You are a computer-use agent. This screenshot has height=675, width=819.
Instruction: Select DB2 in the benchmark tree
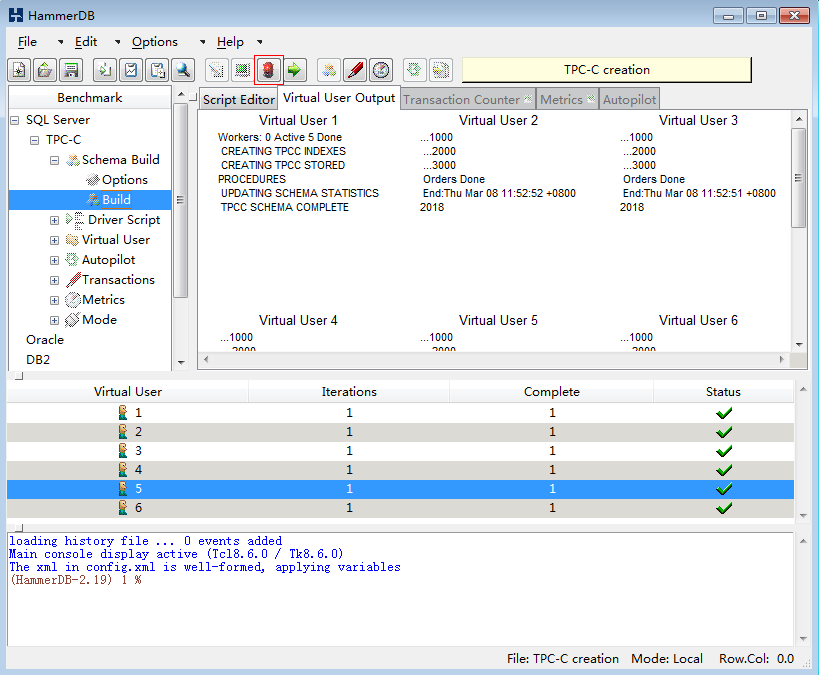38,359
